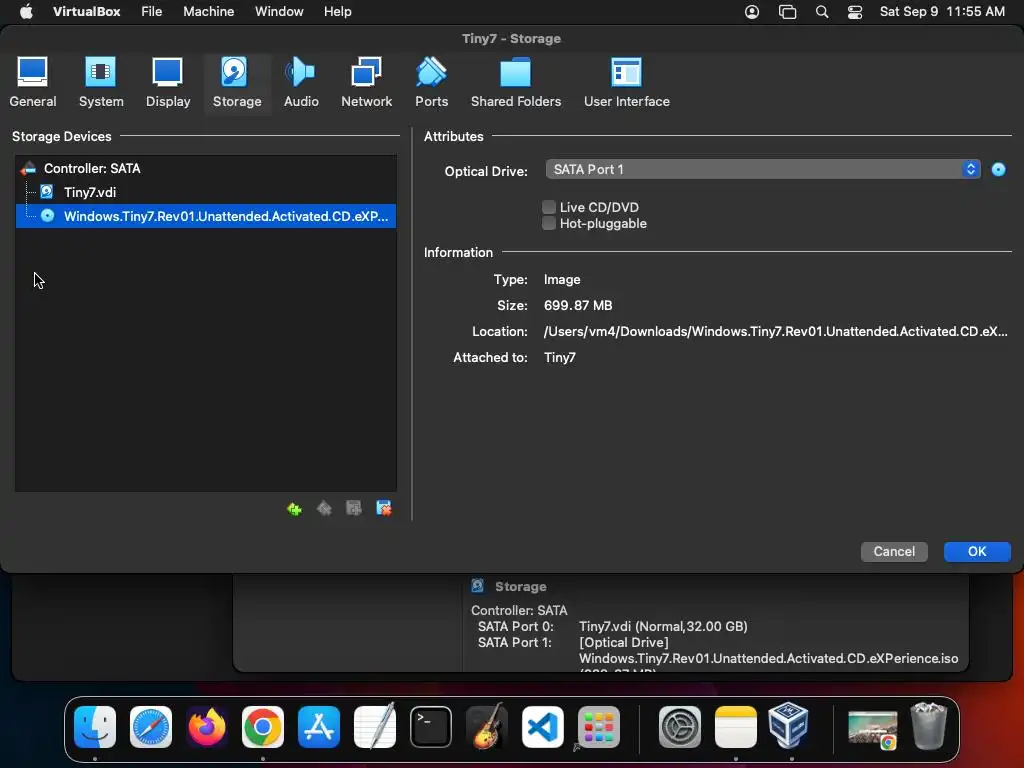Open the System settings section

click(101, 84)
